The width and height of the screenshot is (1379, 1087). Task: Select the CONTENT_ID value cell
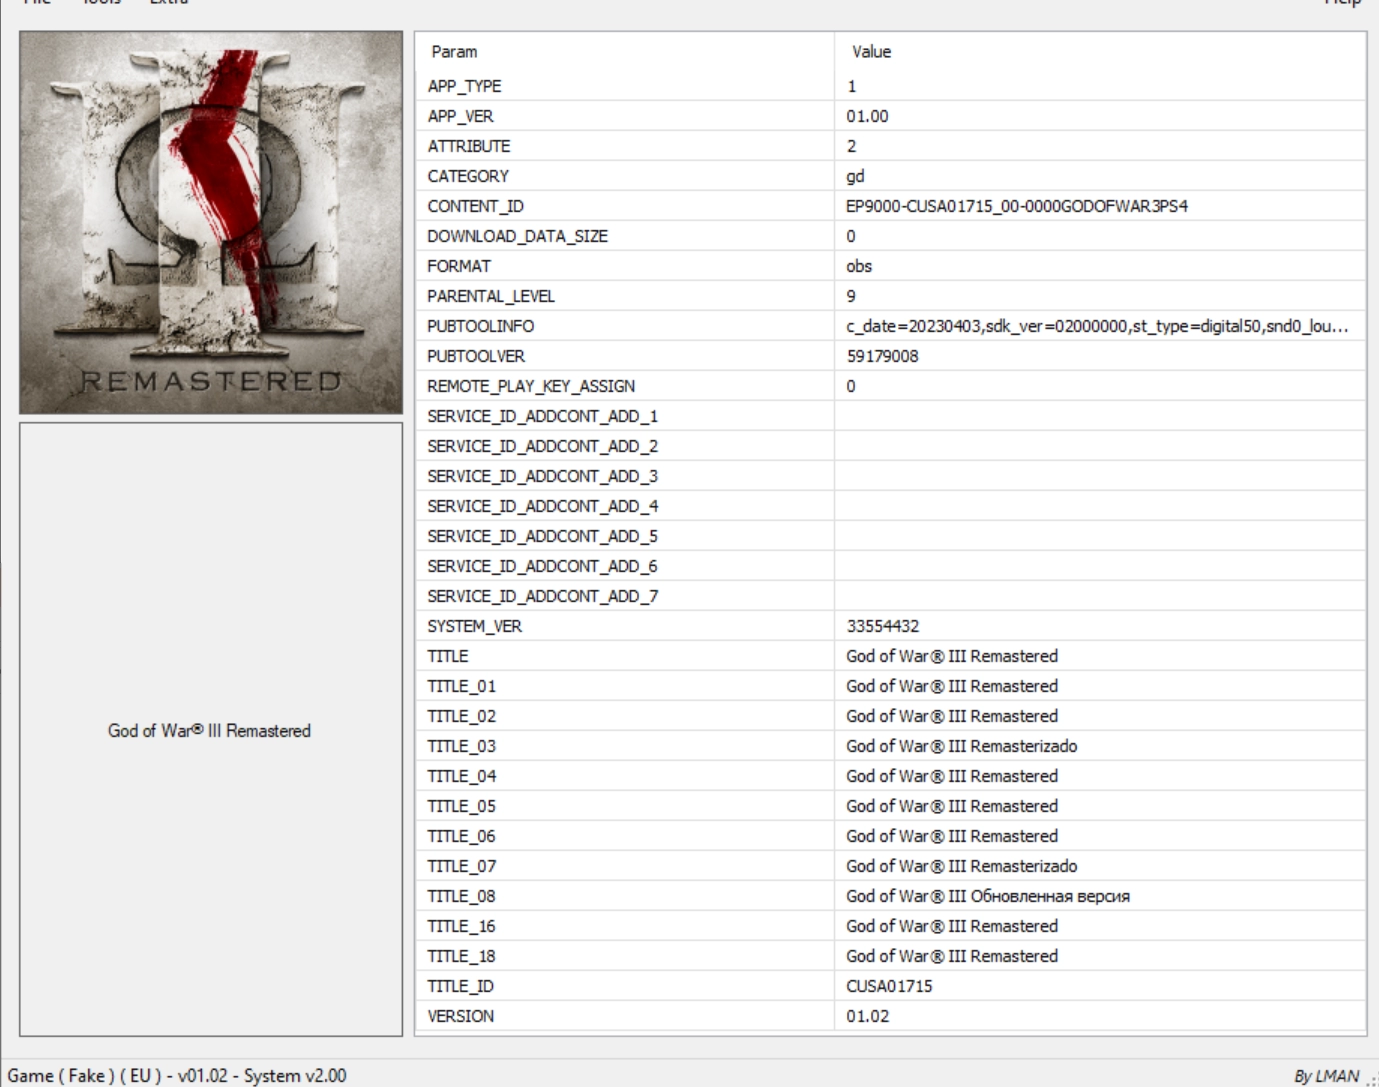tap(1016, 206)
